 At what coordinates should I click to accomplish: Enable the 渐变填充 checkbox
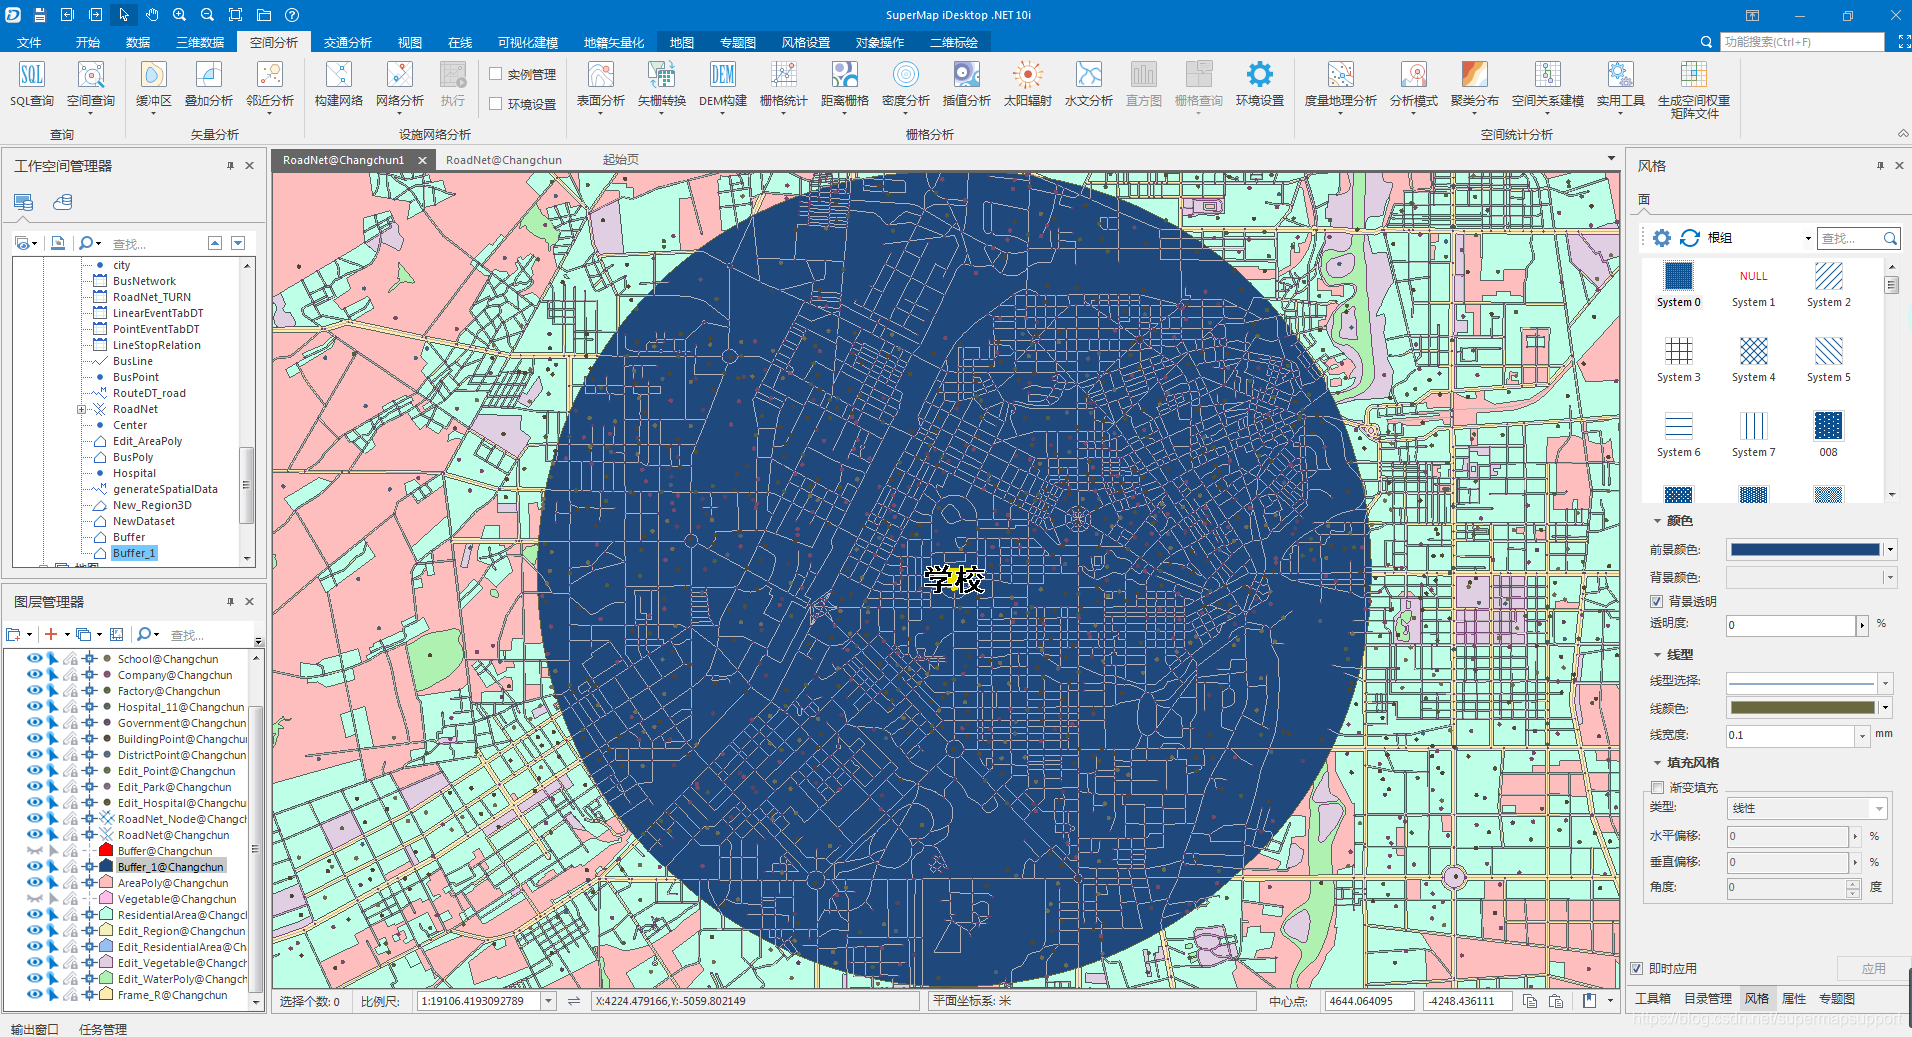[1657, 787]
